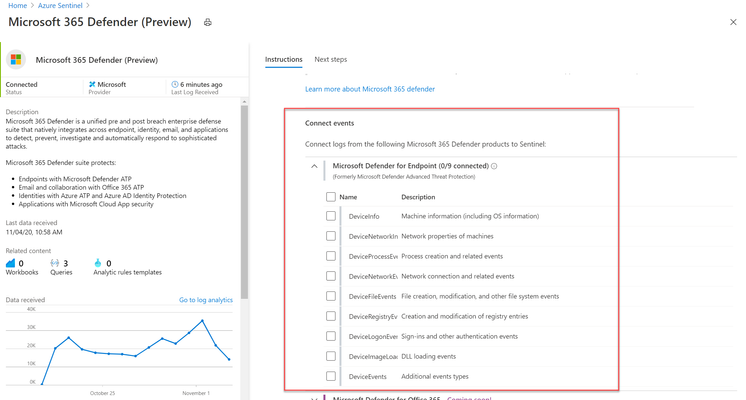This screenshot has width=746, height=400.
Task: Select the Instructions tab
Action: tap(284, 59)
